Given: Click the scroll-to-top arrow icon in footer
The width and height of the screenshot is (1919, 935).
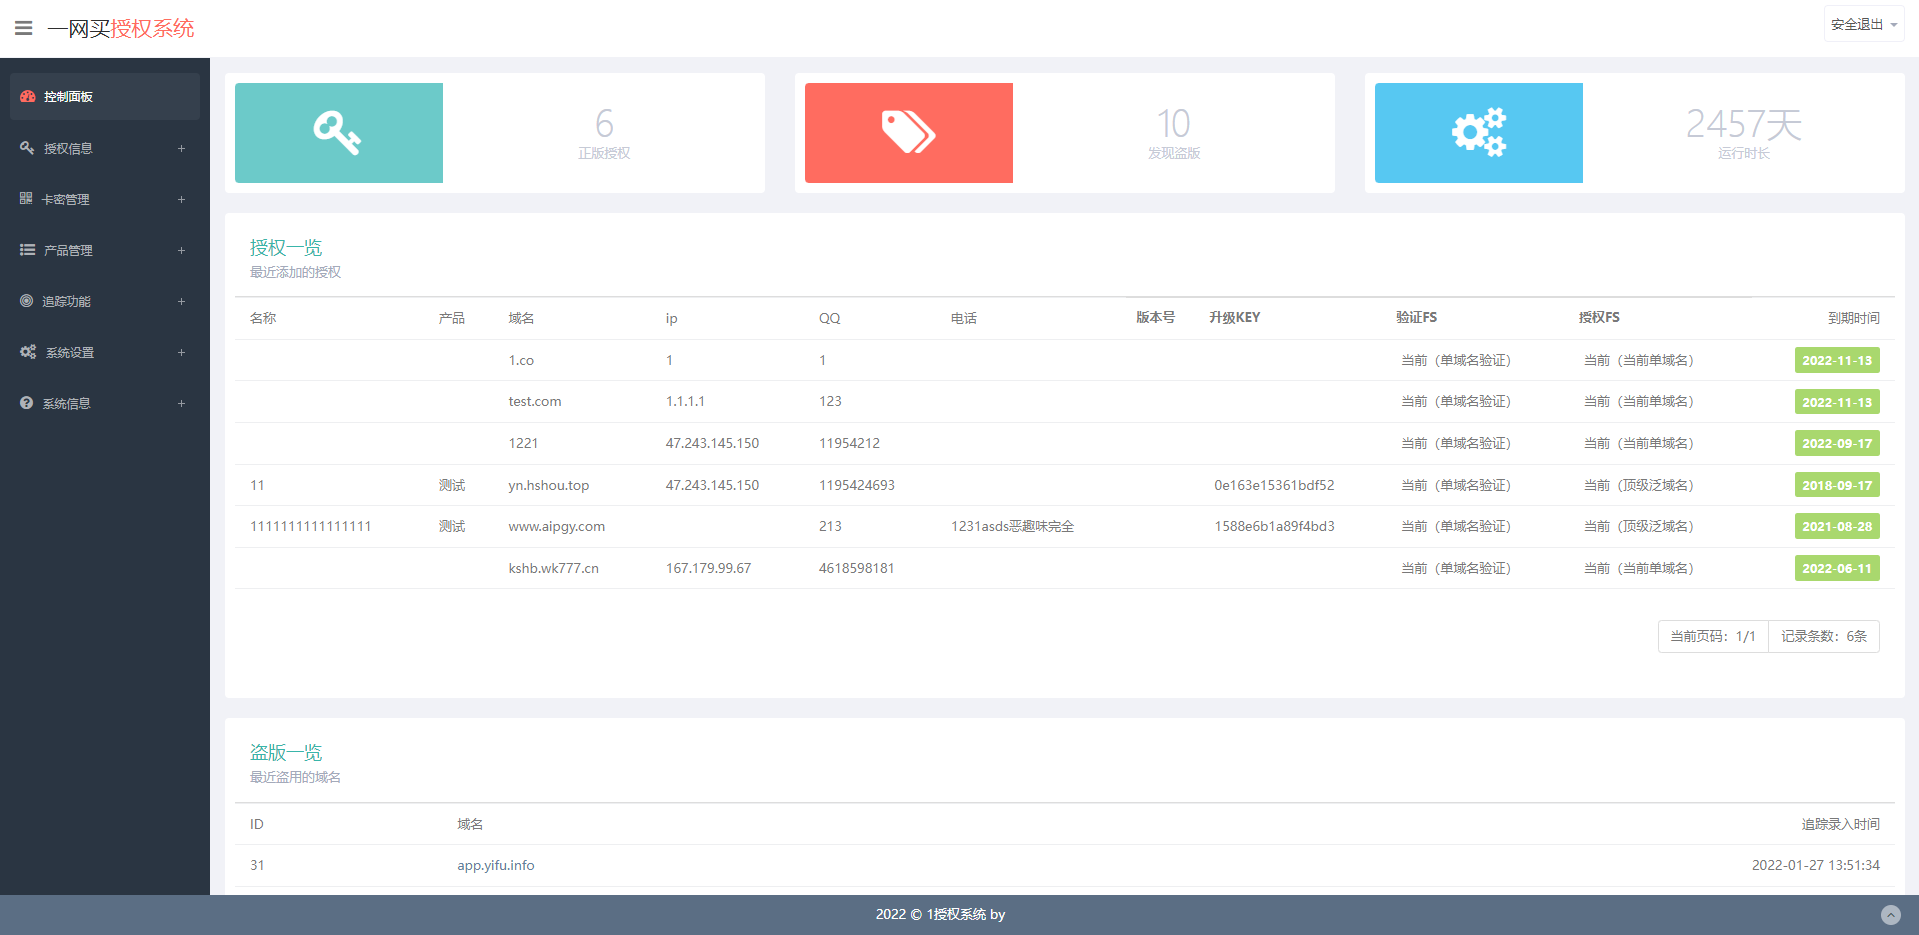Looking at the screenshot, I should (1890, 914).
